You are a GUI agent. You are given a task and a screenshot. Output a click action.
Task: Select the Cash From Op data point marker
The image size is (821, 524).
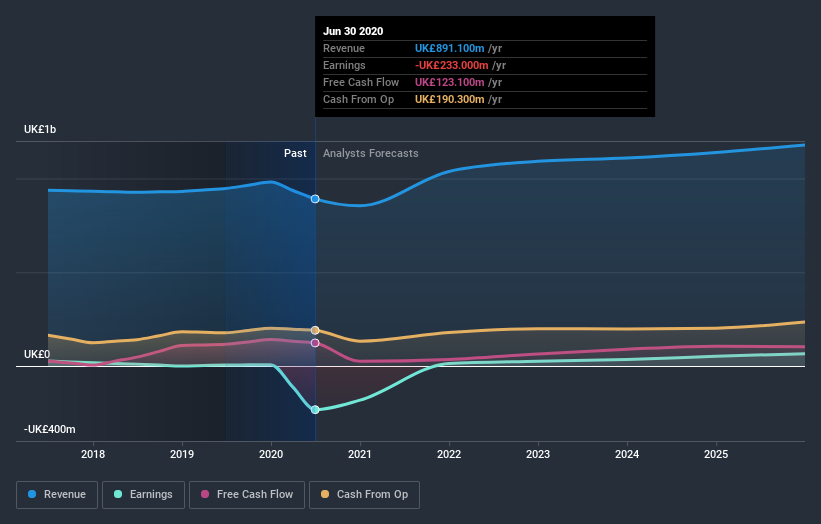pos(315,330)
